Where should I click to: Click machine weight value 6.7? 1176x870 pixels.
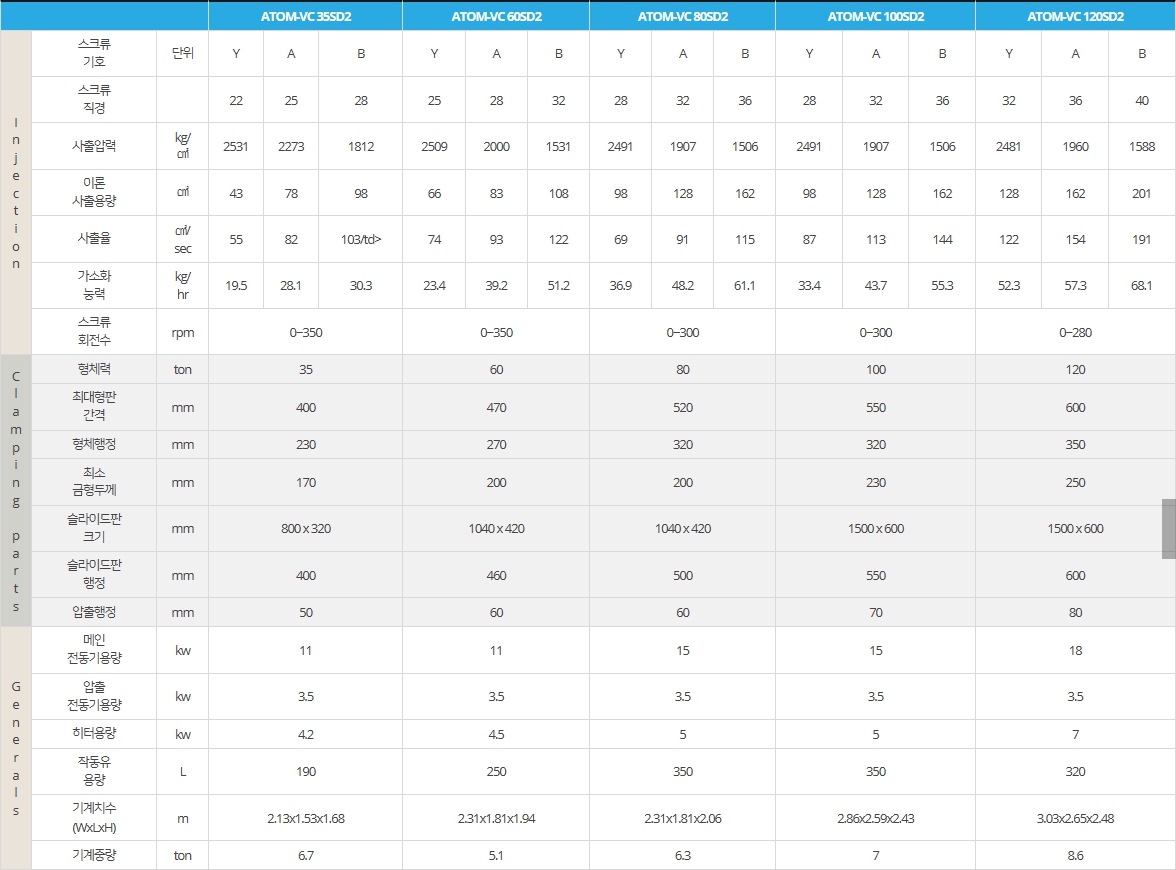click(306, 856)
